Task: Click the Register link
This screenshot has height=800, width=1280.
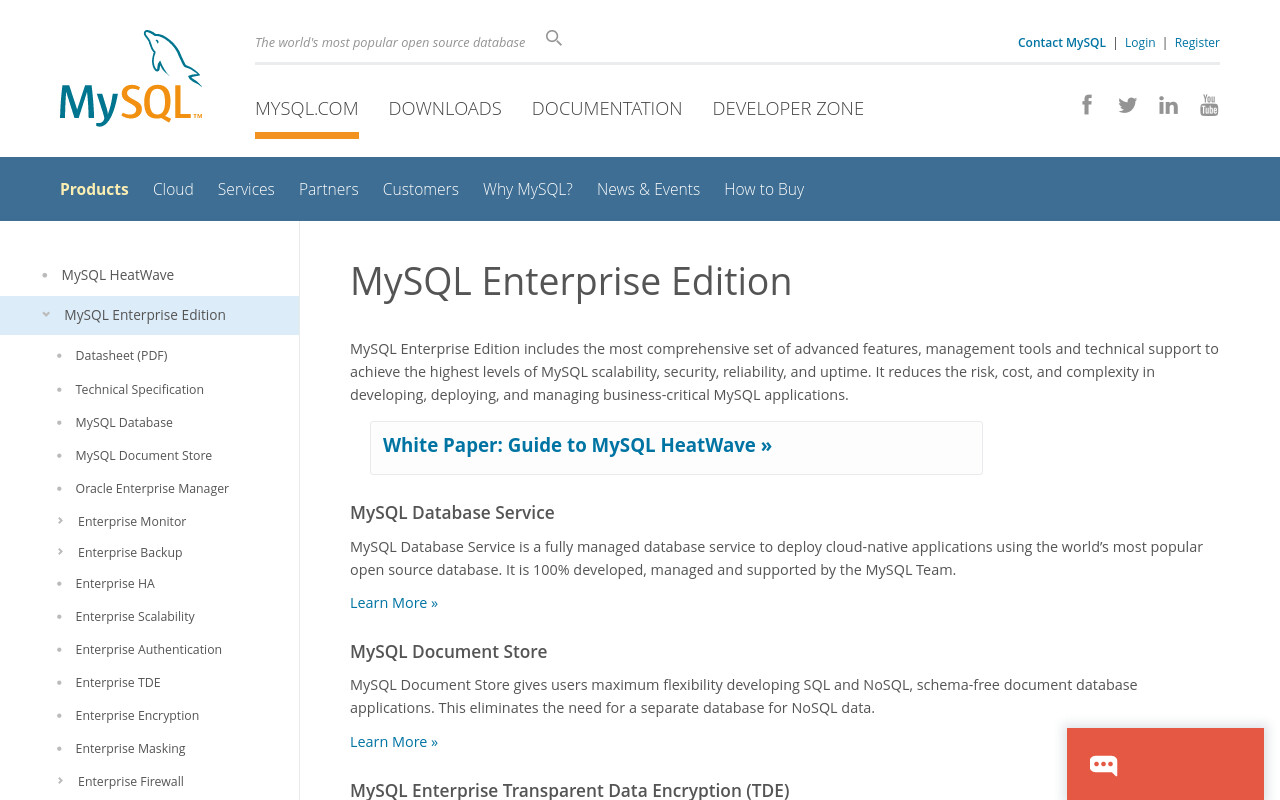Action: click(1197, 42)
